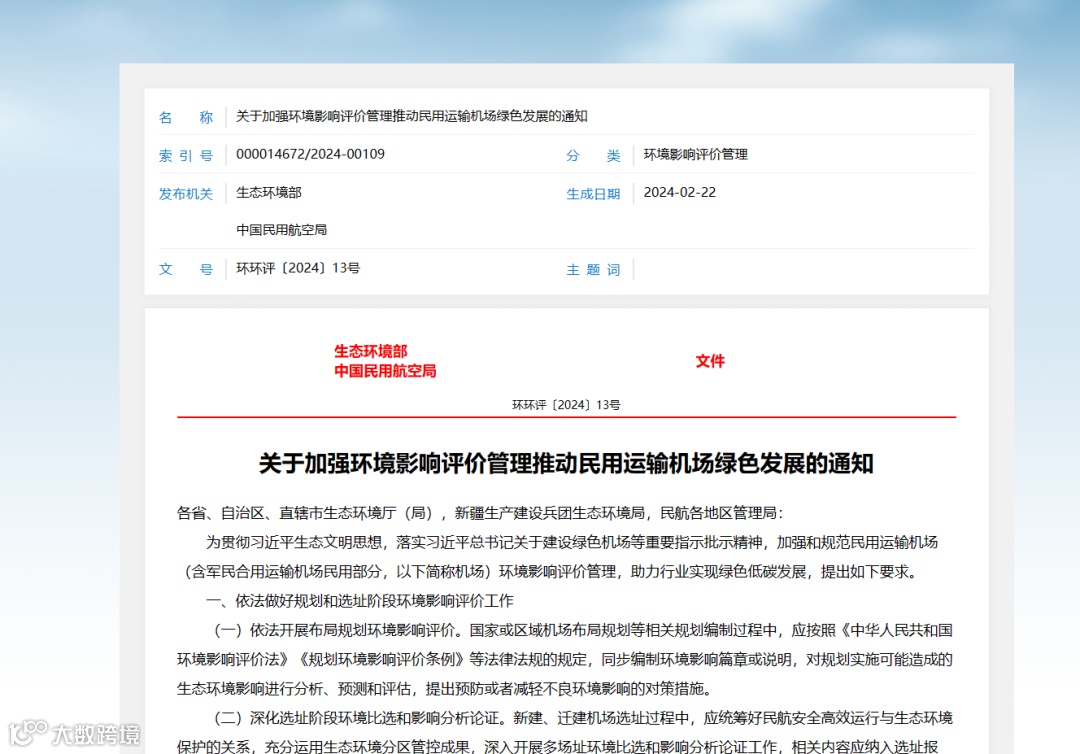Click the 文号 field label

pyautogui.click(x=186, y=269)
